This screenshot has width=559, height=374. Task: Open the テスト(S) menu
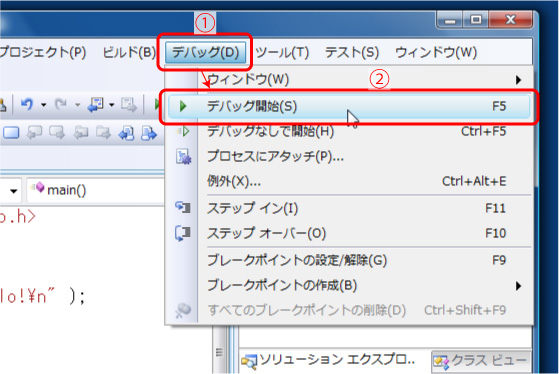[x=352, y=52]
